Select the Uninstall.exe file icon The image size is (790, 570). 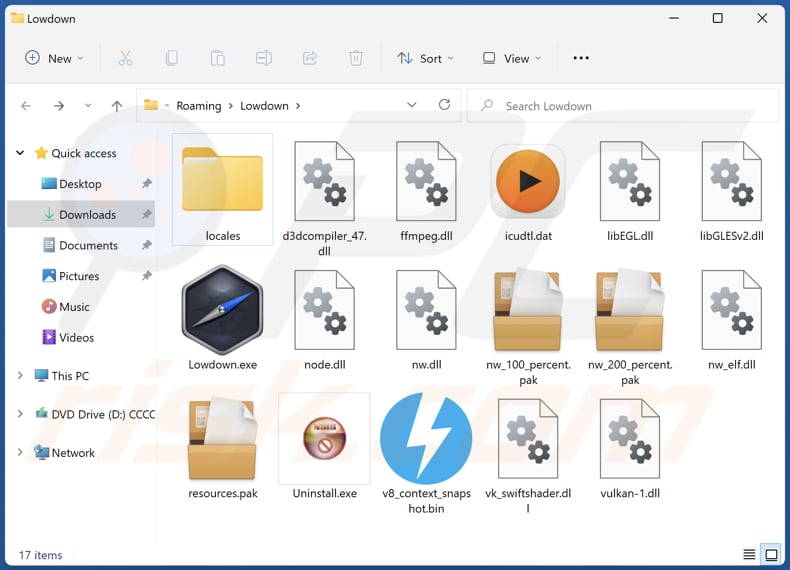coord(324,437)
